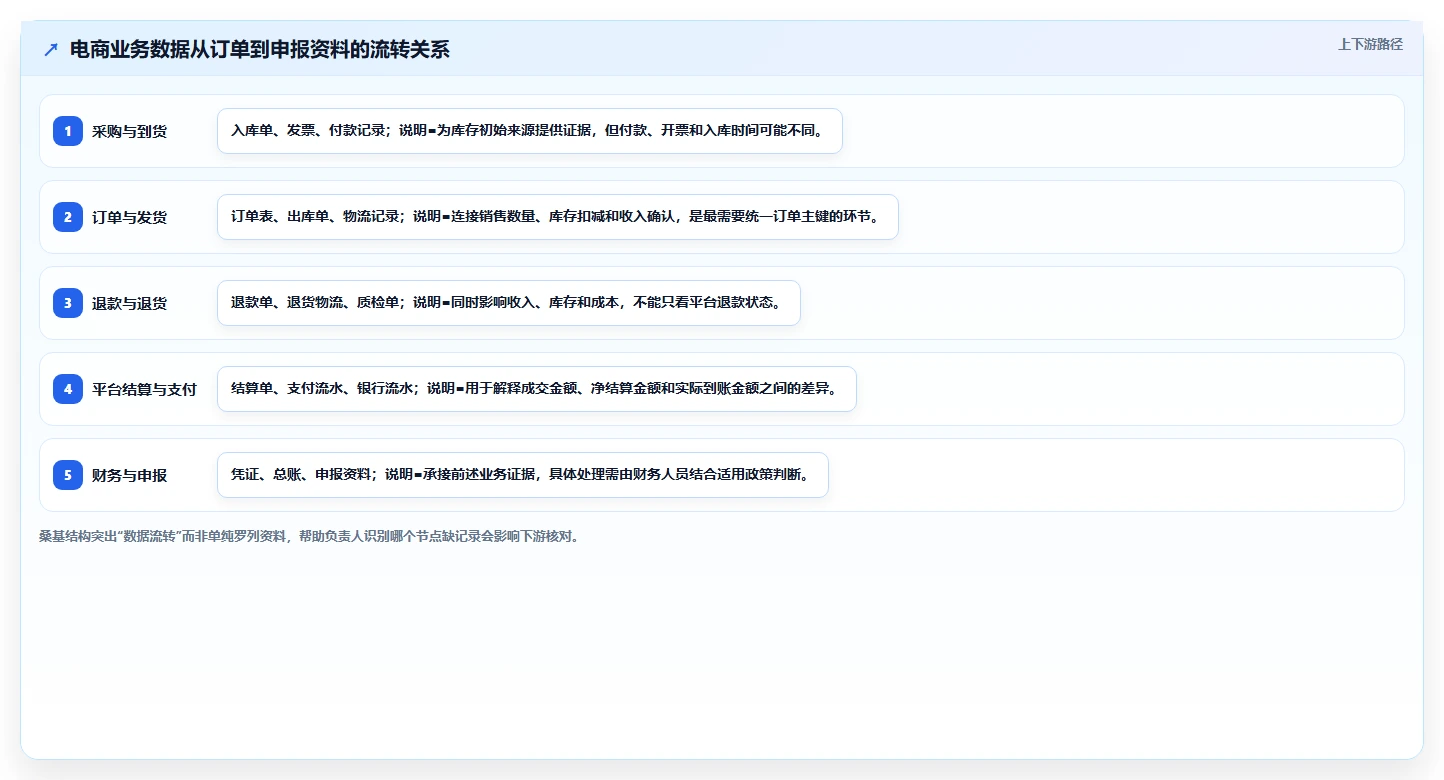1444x780 pixels.
Task: Click the 采购与到货 step label
Action: tap(129, 131)
